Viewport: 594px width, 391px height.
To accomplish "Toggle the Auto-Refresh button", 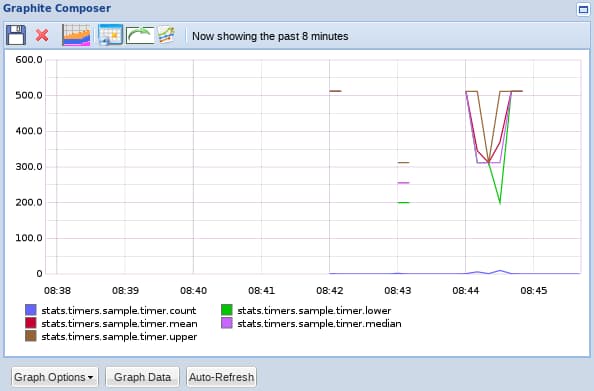I will click(222, 377).
